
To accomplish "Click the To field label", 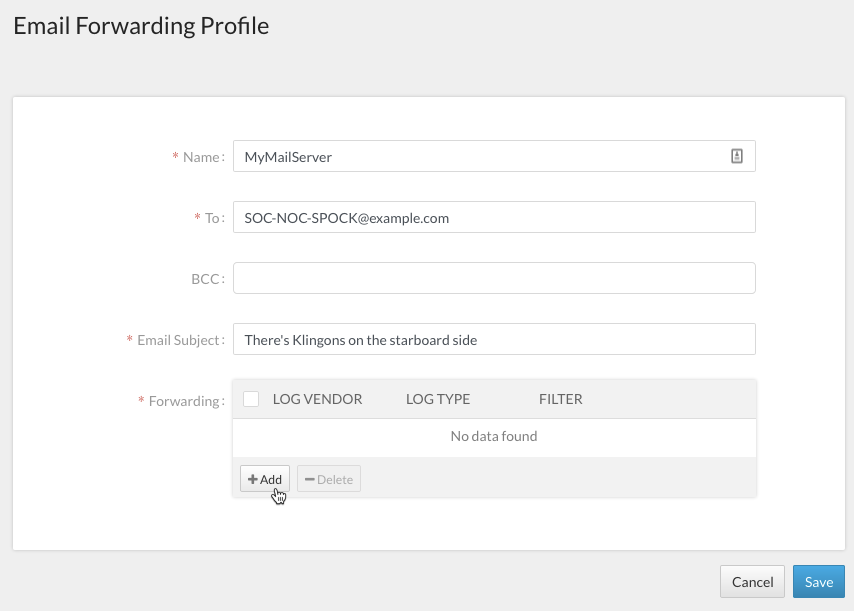I will pyautogui.click(x=213, y=218).
